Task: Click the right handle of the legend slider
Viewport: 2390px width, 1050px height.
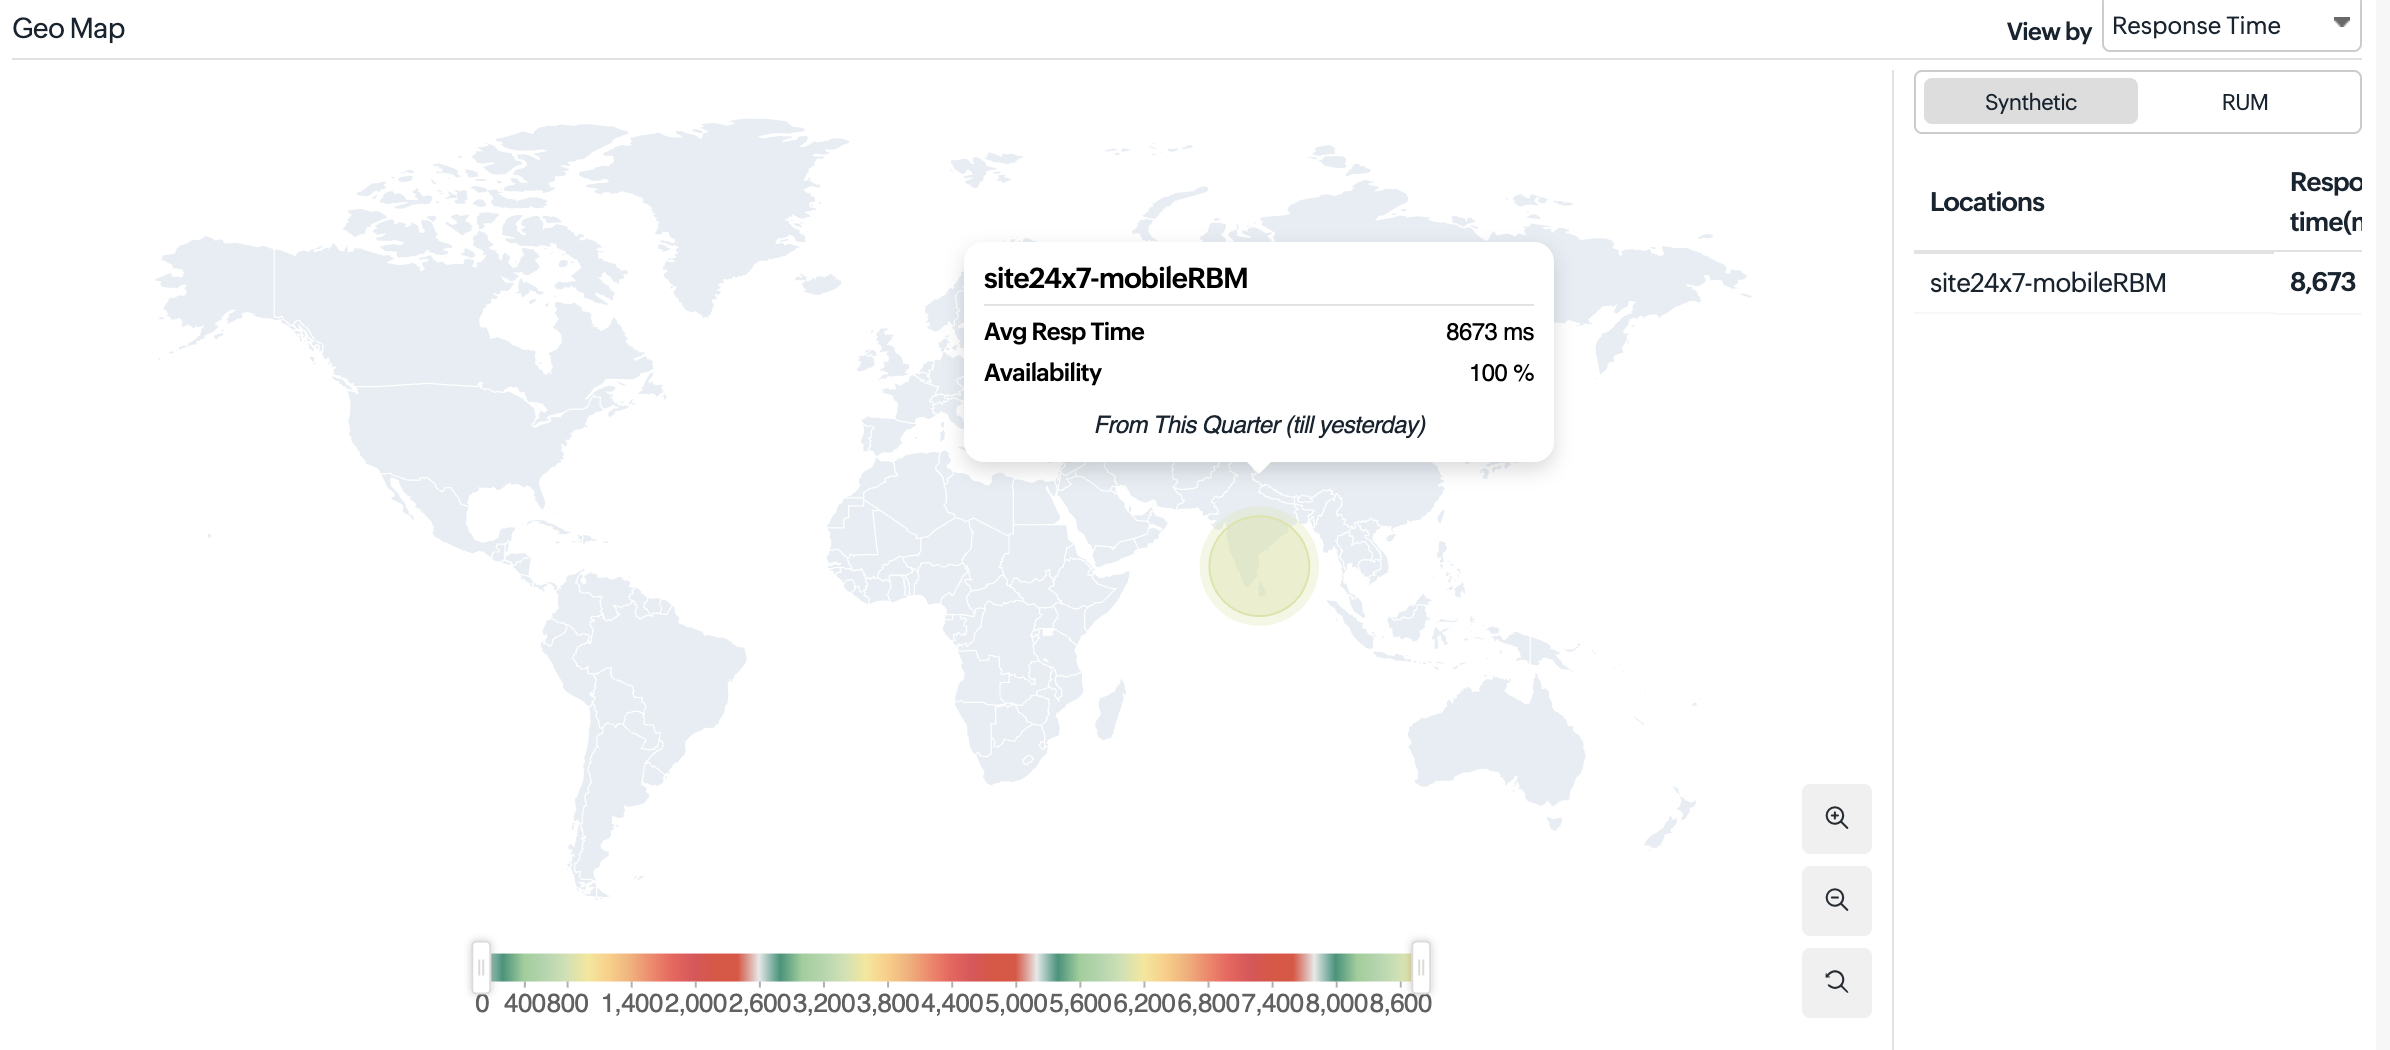Action: 1420,967
